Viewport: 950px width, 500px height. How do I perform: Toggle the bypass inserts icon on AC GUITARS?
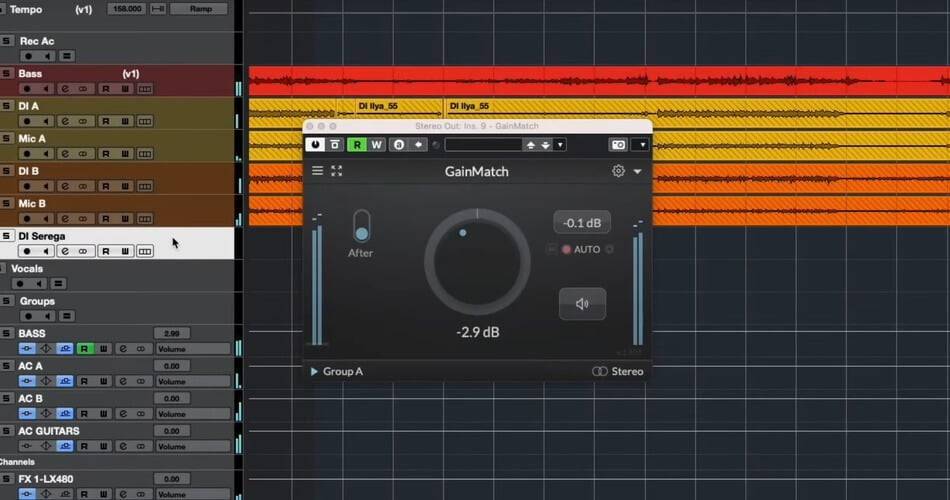point(27,447)
